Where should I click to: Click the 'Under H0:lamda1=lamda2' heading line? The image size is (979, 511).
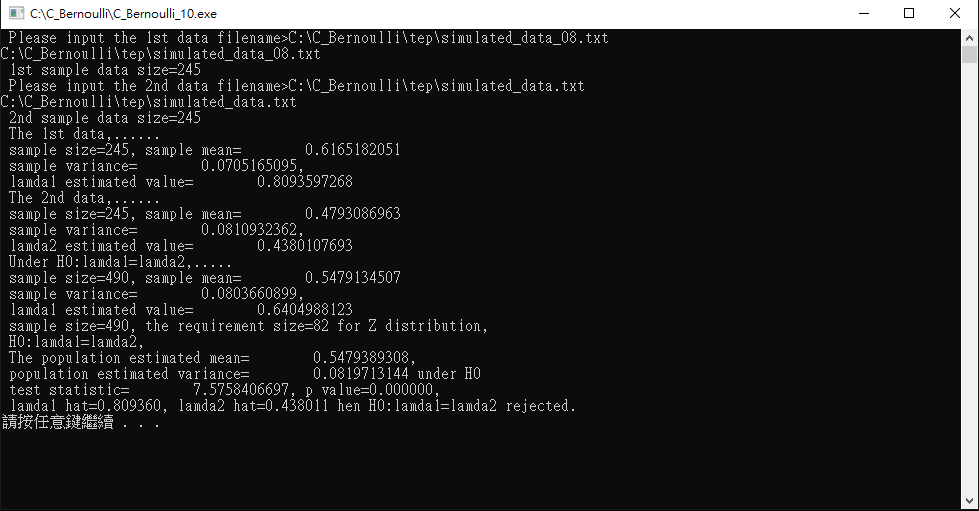click(121, 262)
